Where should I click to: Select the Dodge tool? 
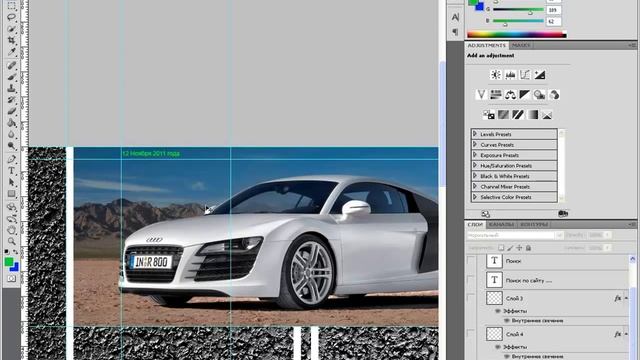11,146
